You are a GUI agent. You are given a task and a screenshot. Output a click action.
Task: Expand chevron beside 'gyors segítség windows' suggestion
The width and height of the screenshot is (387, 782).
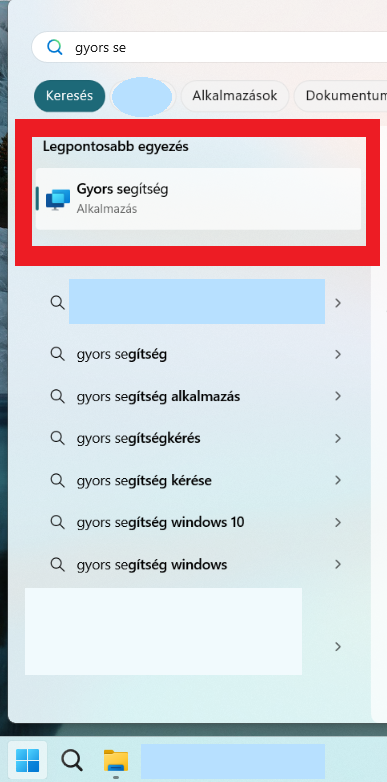click(338, 565)
